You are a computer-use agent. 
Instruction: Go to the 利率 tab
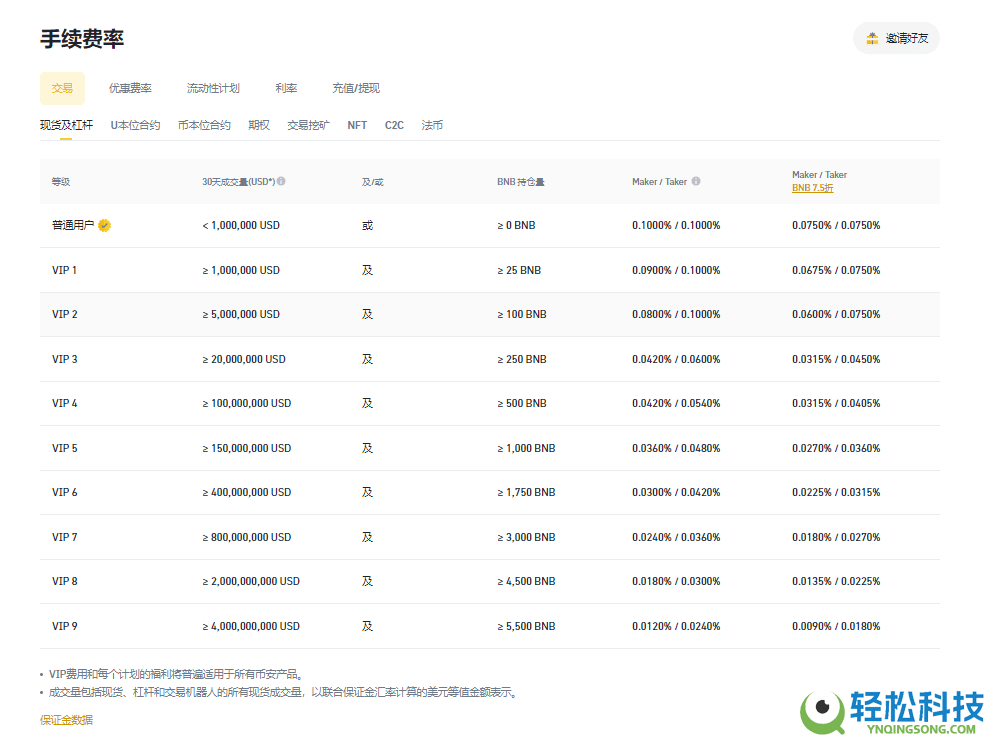pyautogui.click(x=286, y=89)
